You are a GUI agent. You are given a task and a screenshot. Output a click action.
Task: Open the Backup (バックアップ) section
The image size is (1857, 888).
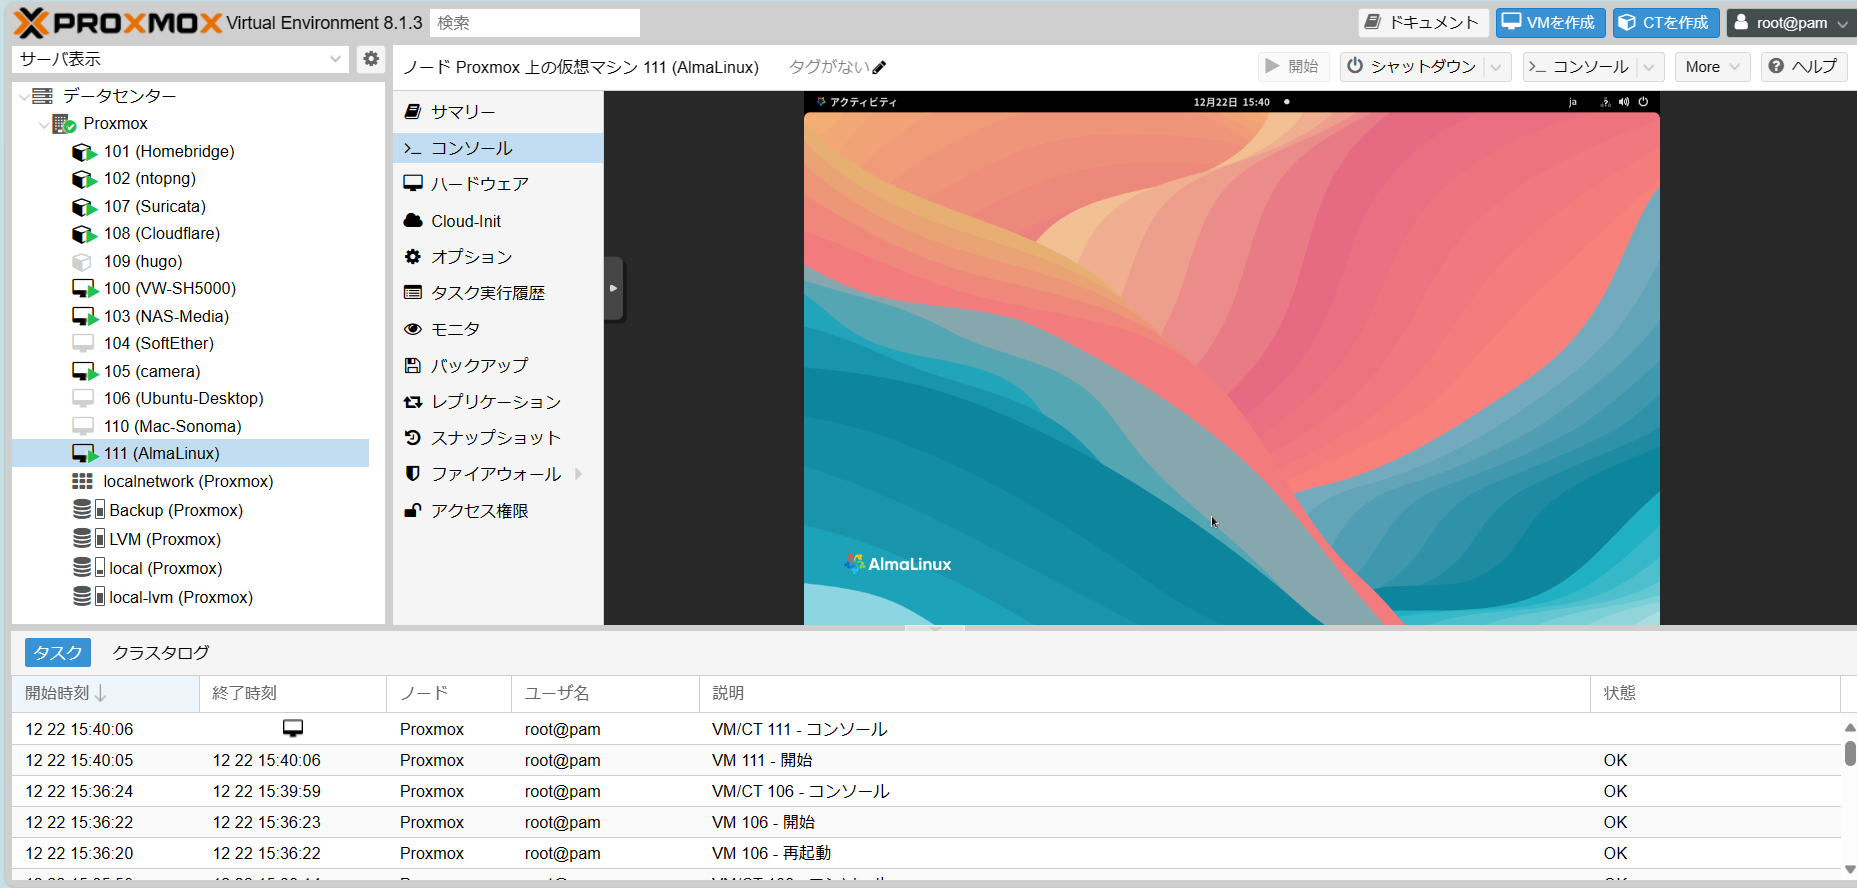[479, 366]
